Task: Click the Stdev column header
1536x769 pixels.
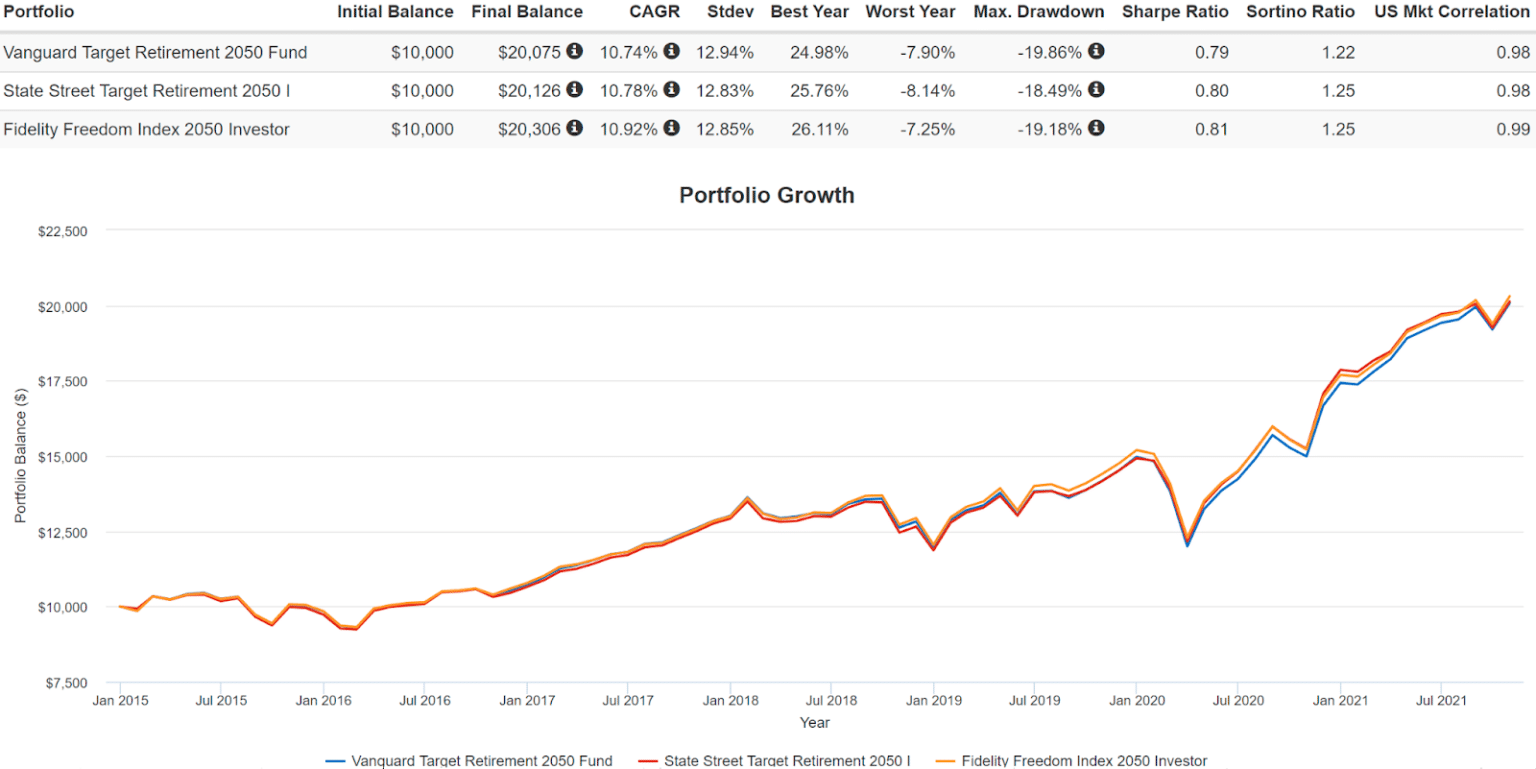Action: pos(730,12)
